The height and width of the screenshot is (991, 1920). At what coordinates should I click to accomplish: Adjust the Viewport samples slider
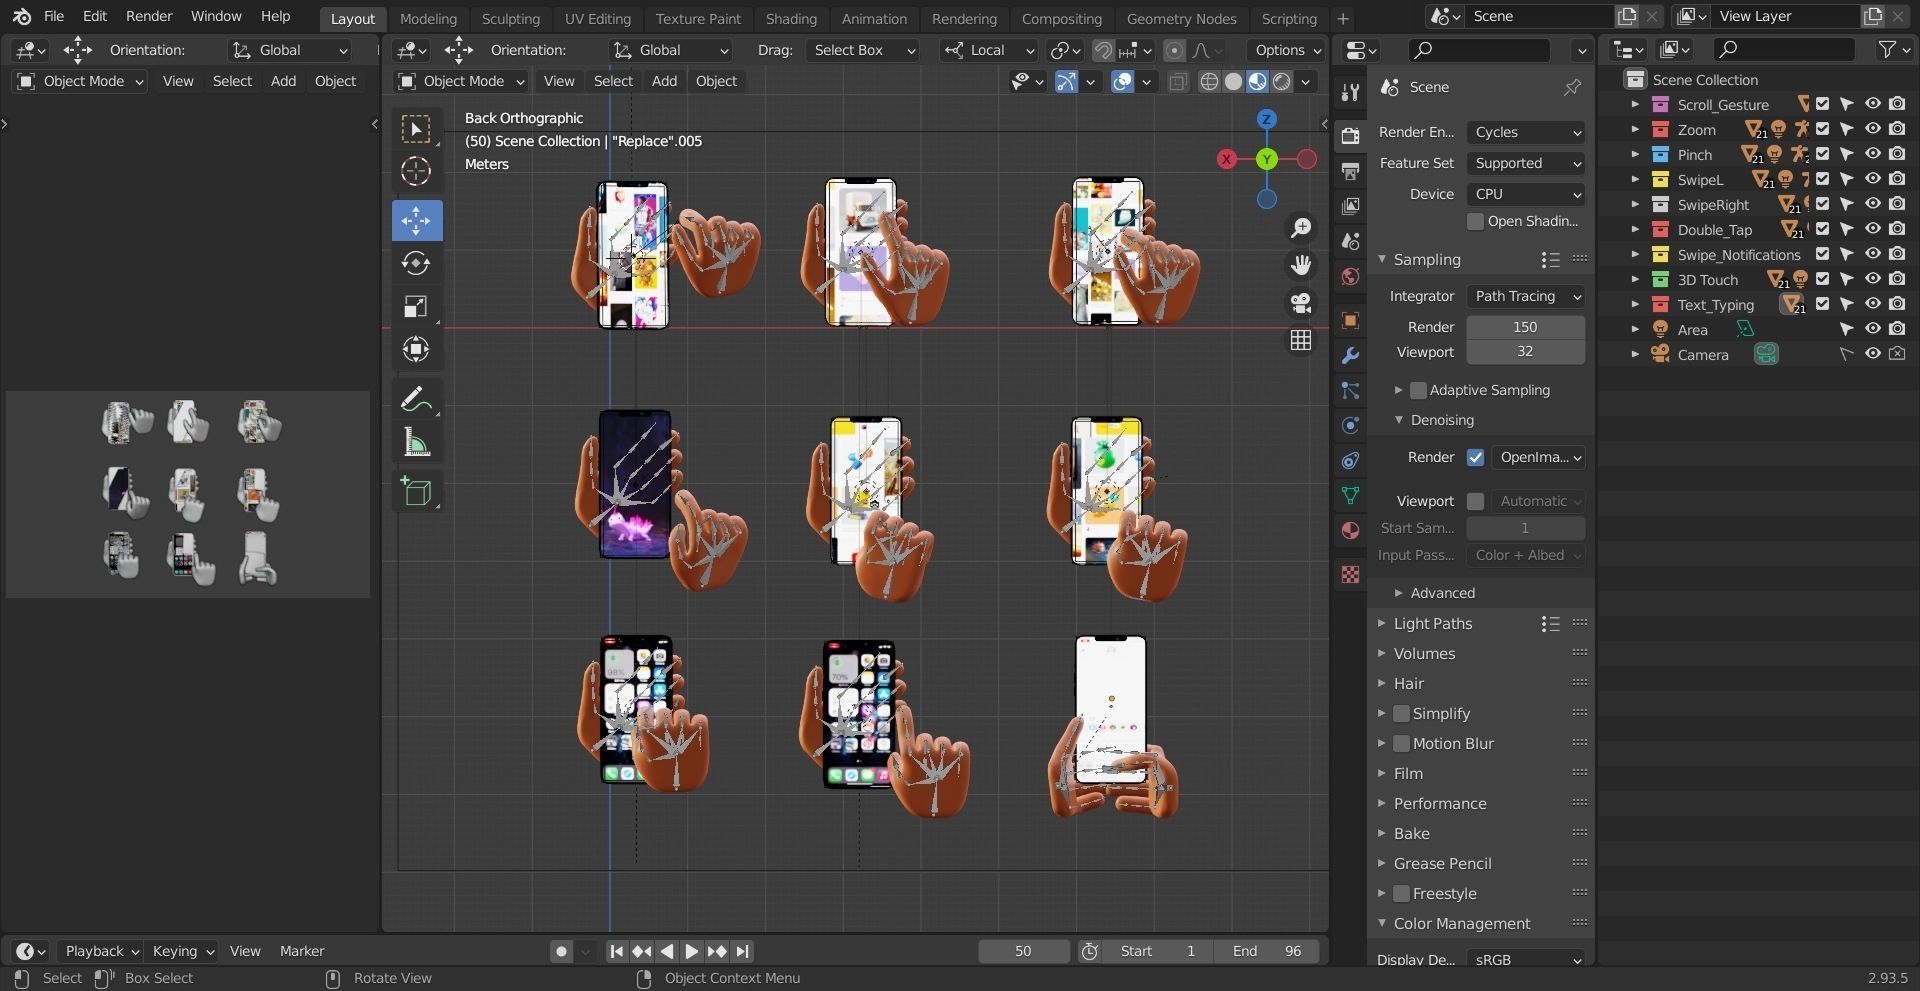click(x=1525, y=352)
